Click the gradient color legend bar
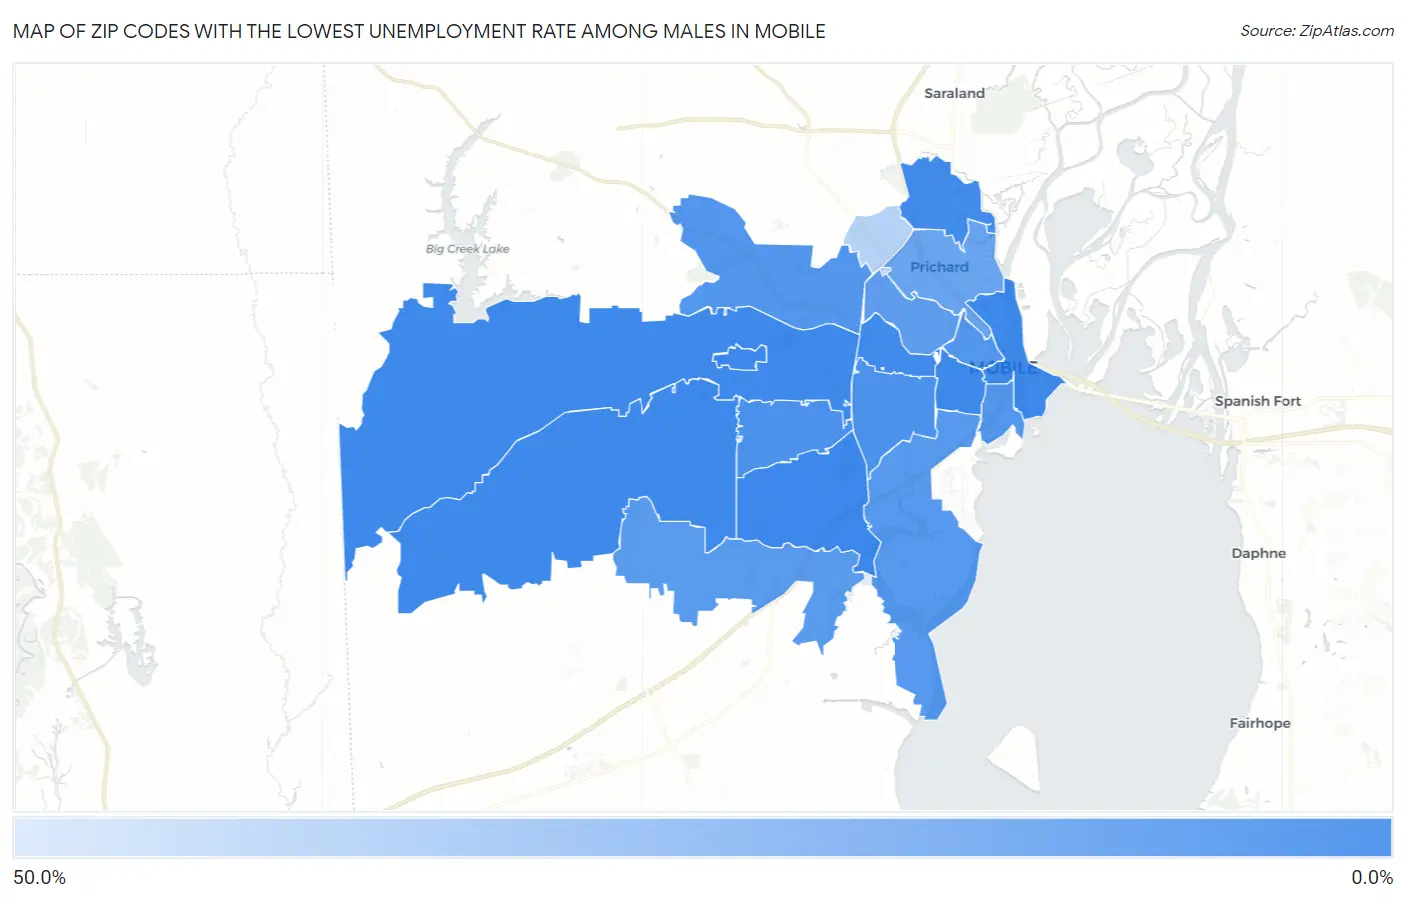Screen dimensions: 1406x899 click(703, 838)
